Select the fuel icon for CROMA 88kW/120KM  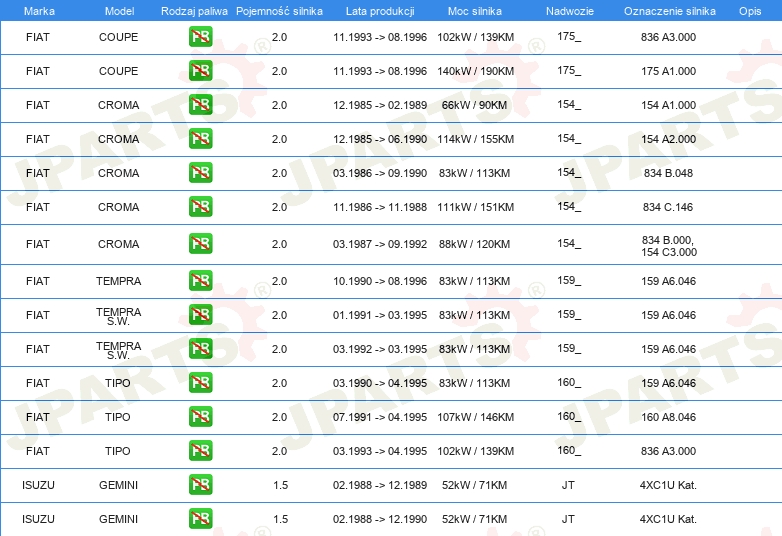coord(200,243)
